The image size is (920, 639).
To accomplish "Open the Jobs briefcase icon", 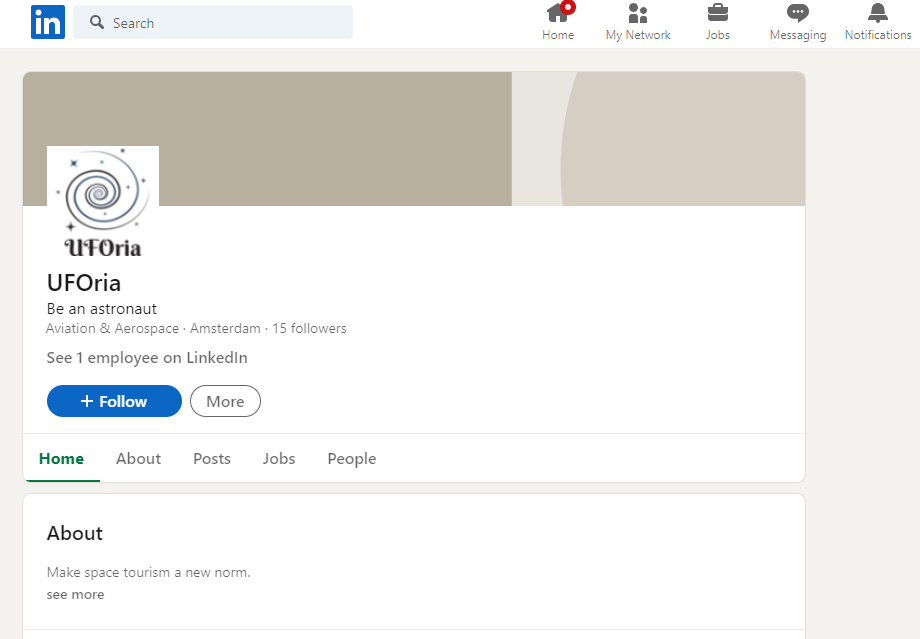I will [x=718, y=12].
